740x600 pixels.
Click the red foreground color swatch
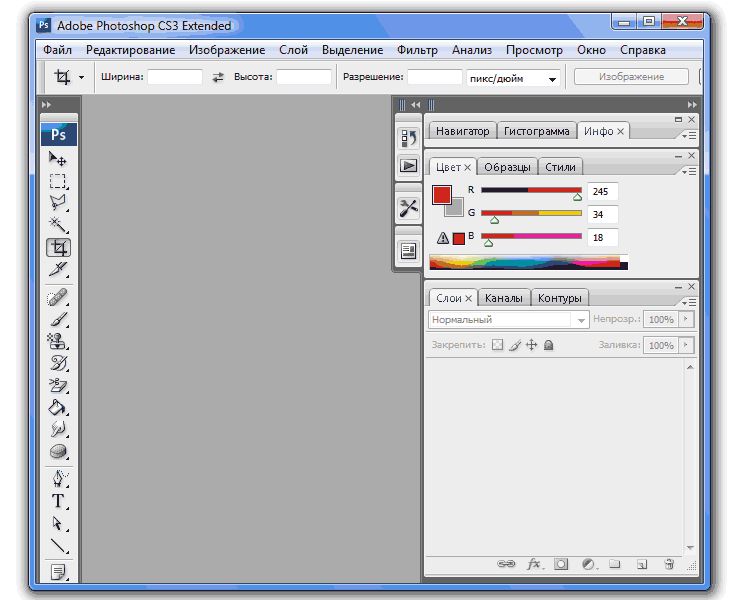[x=441, y=195]
